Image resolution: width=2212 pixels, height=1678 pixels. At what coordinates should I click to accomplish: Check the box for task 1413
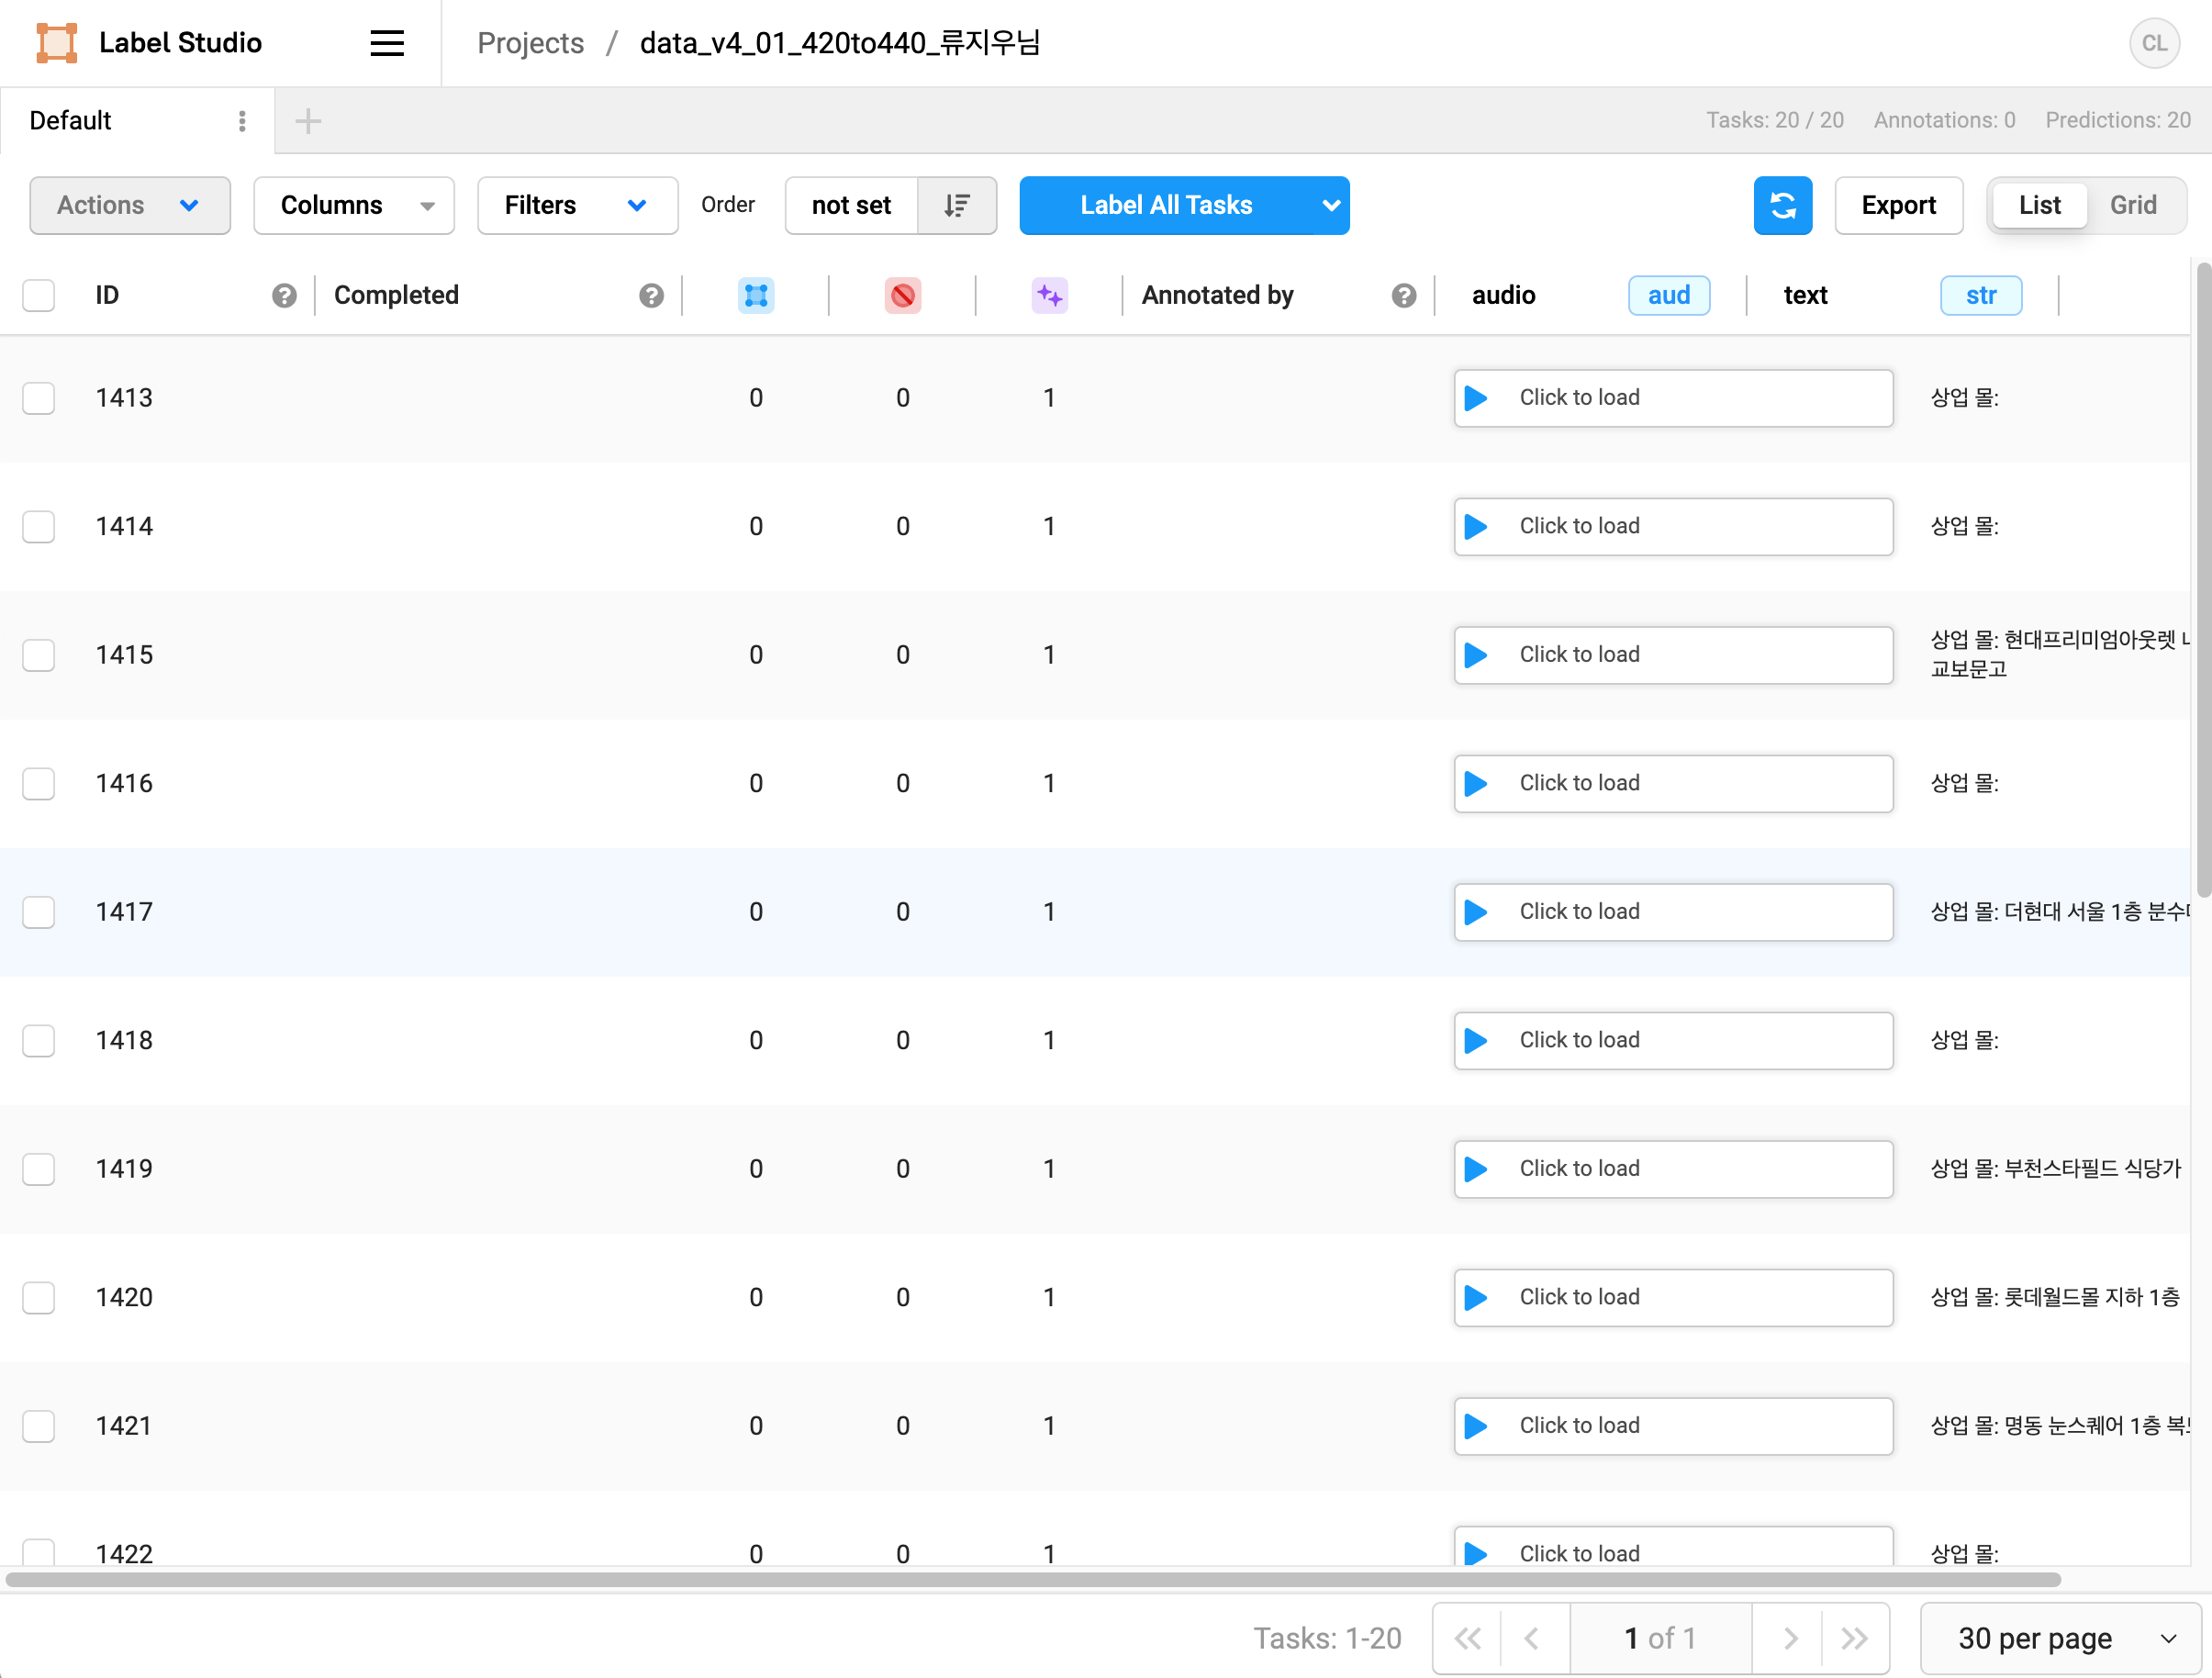pos(39,398)
